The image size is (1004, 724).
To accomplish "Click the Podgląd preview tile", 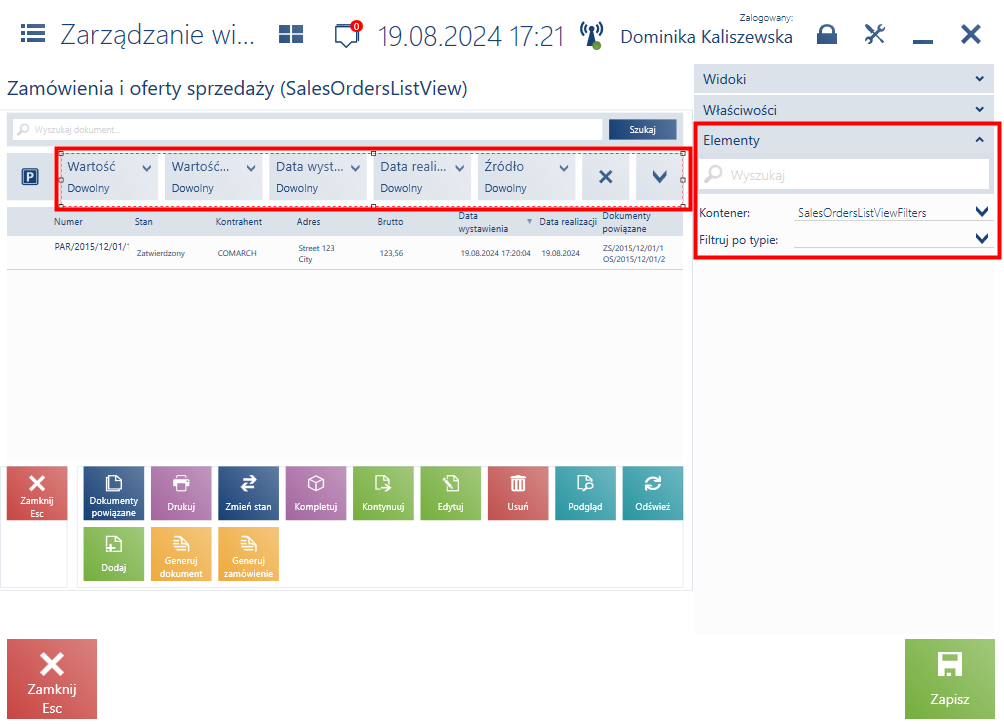I will click(x=585, y=493).
